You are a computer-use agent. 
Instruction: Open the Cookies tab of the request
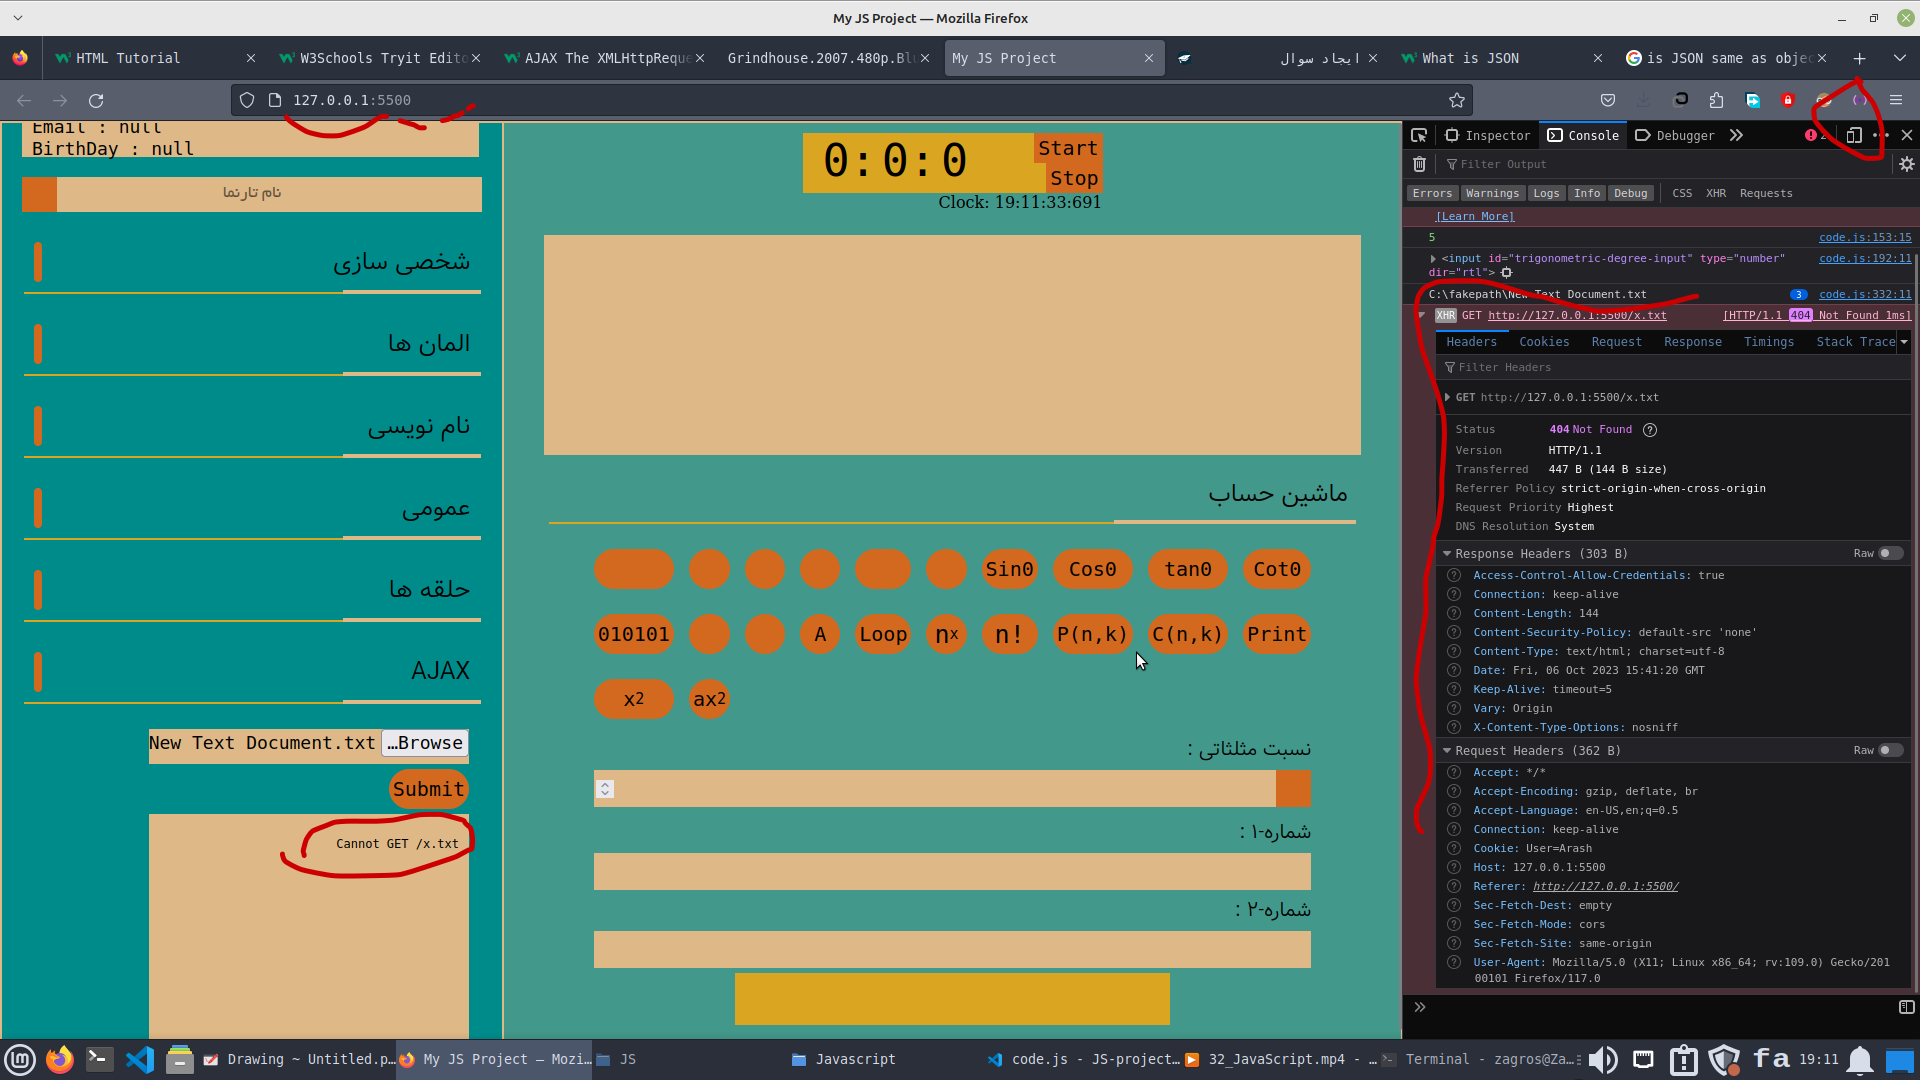[1544, 342]
